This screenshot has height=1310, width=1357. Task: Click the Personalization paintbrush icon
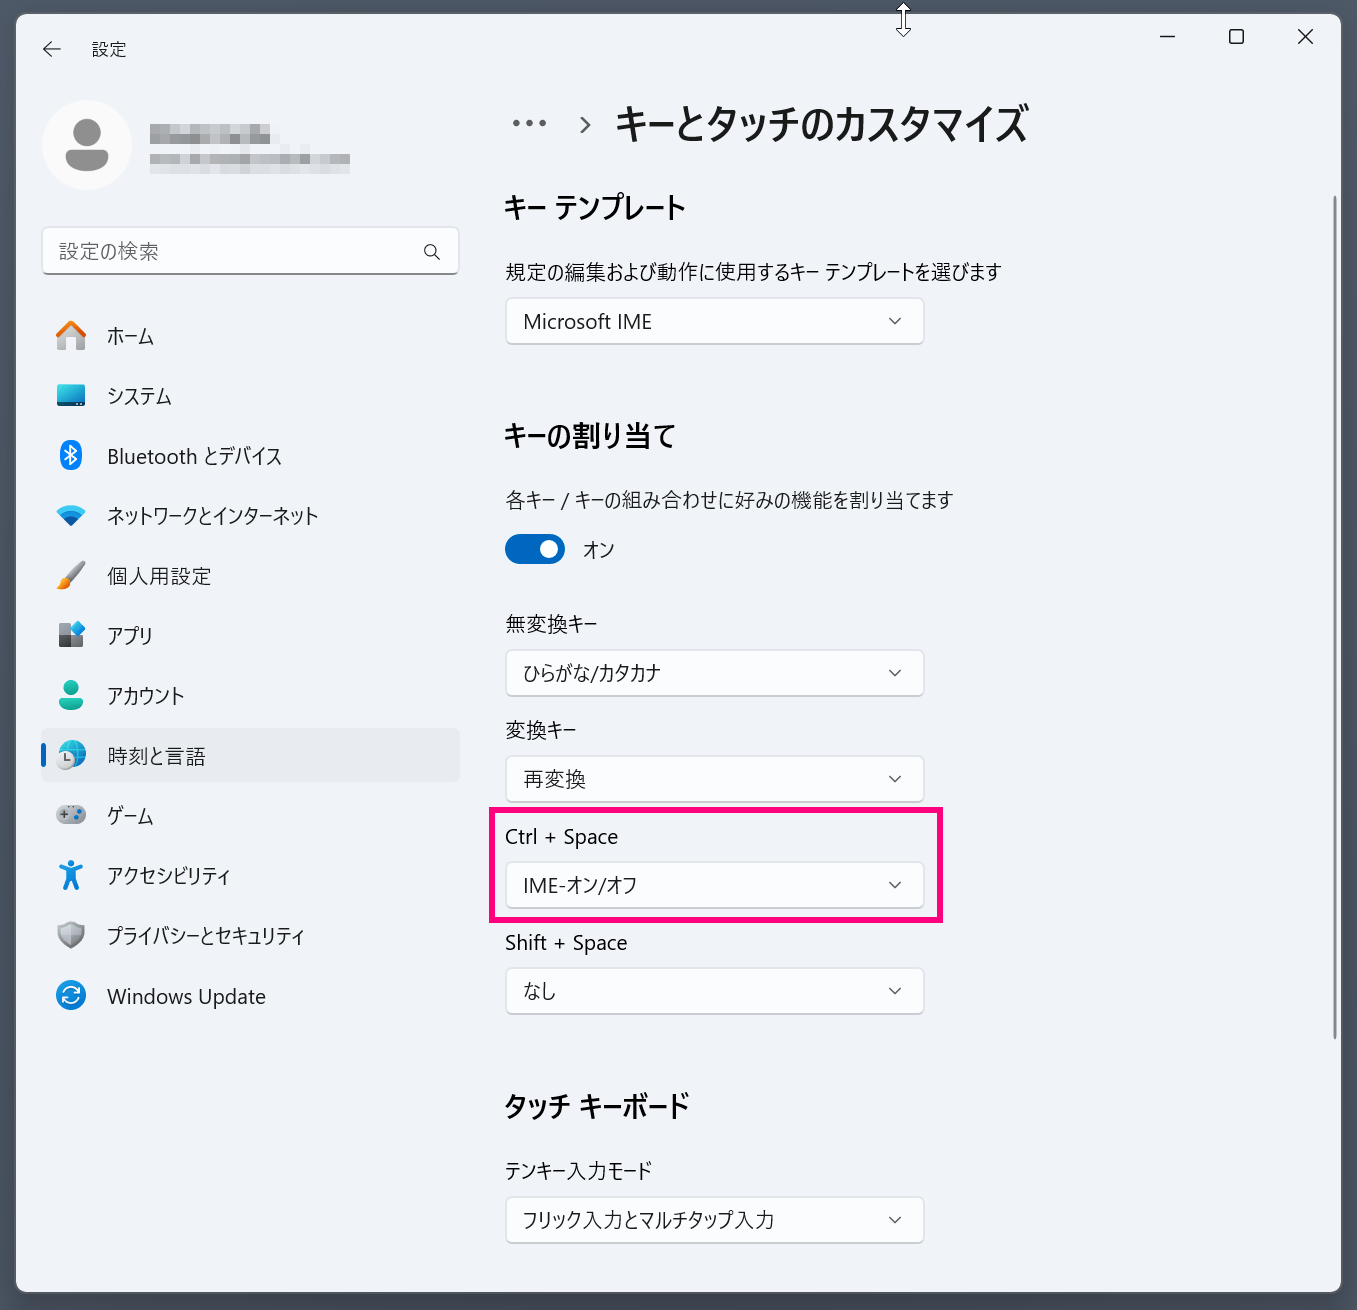click(x=71, y=576)
